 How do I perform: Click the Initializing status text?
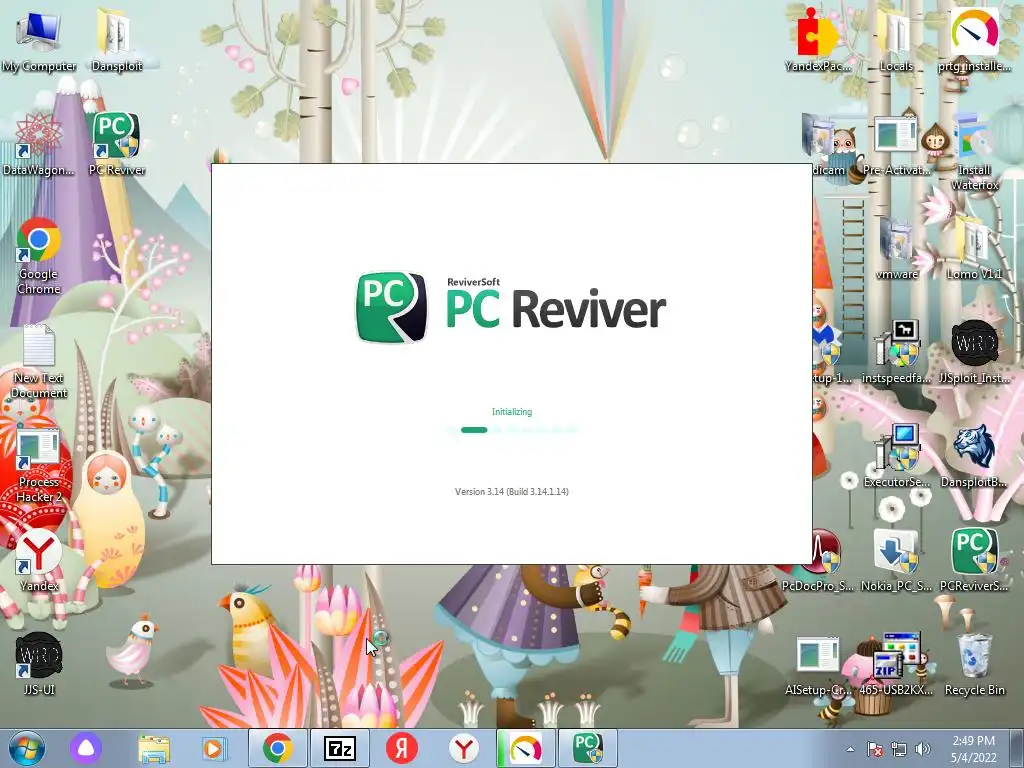coord(511,411)
